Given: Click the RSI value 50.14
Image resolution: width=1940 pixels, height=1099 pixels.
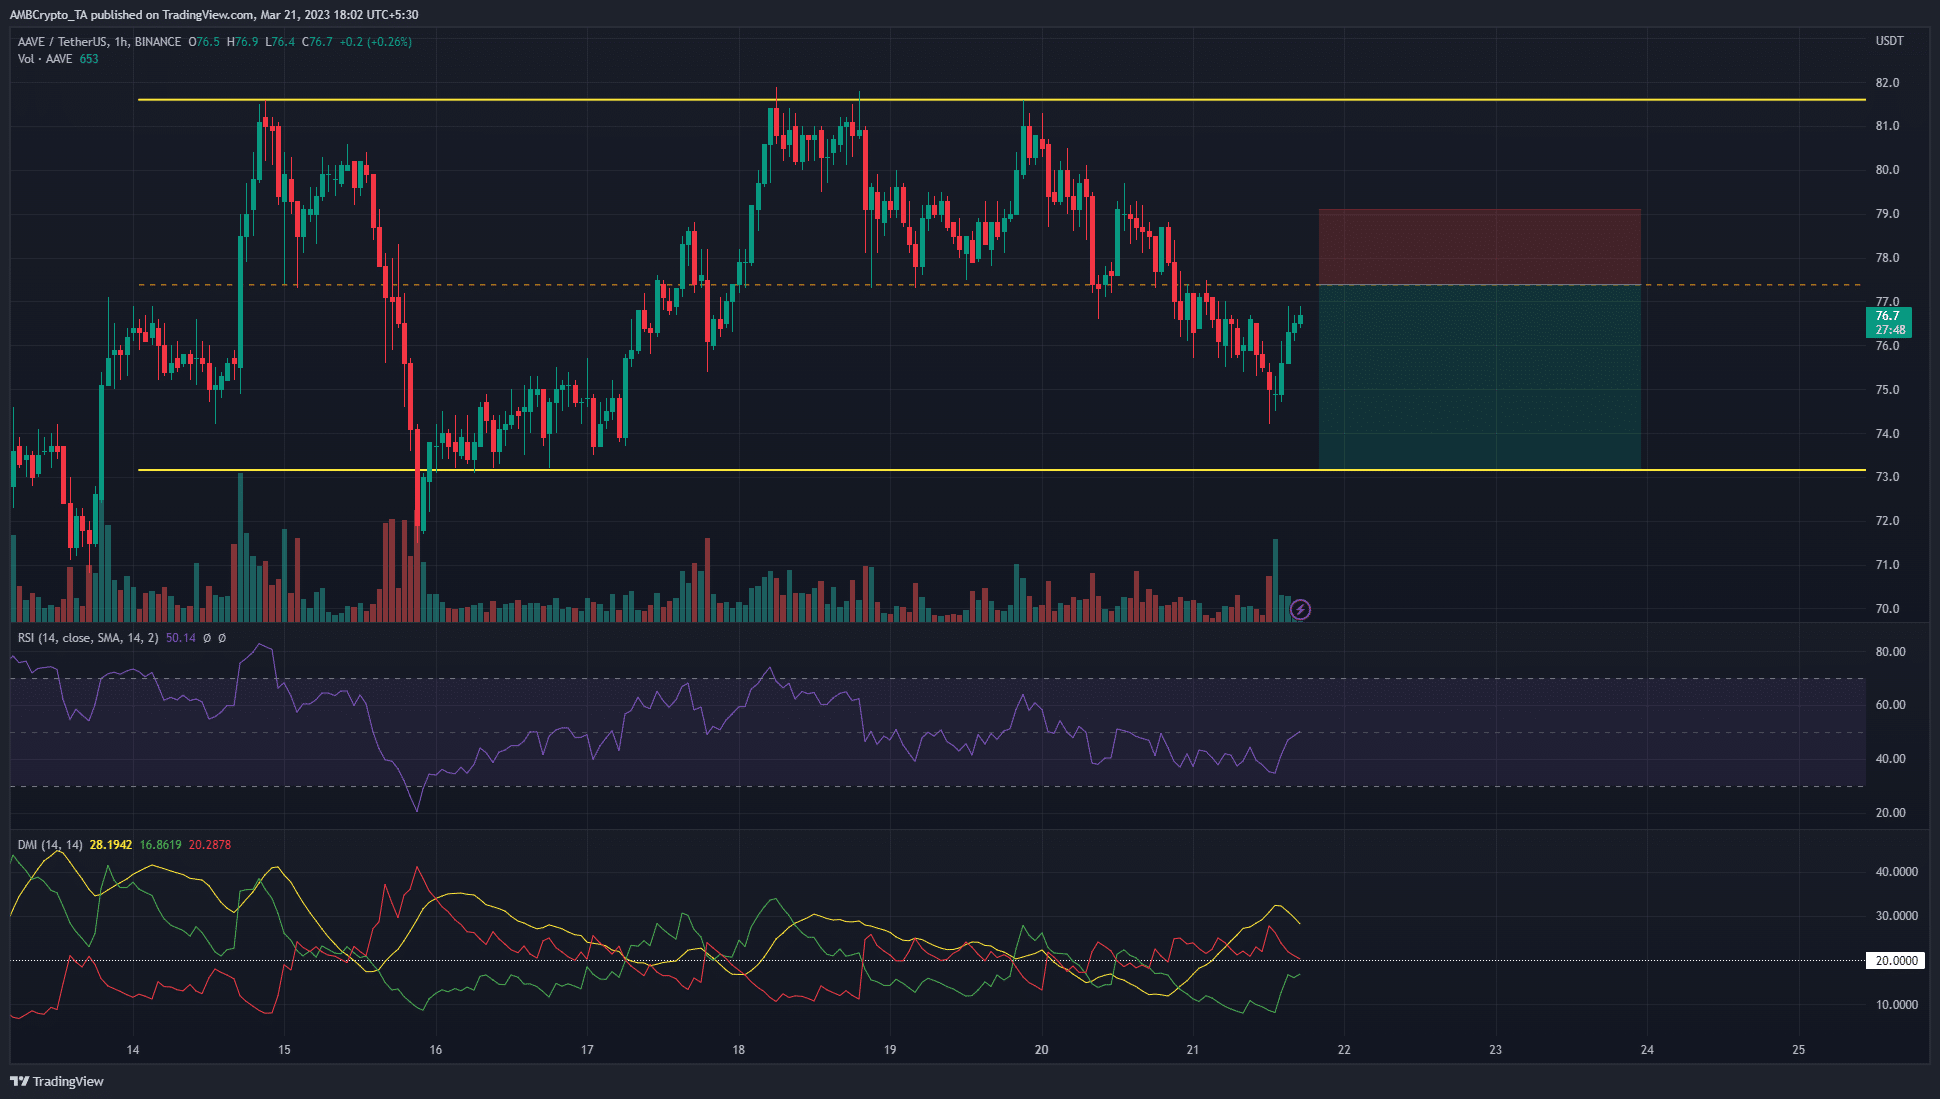Looking at the screenshot, I should coord(181,638).
